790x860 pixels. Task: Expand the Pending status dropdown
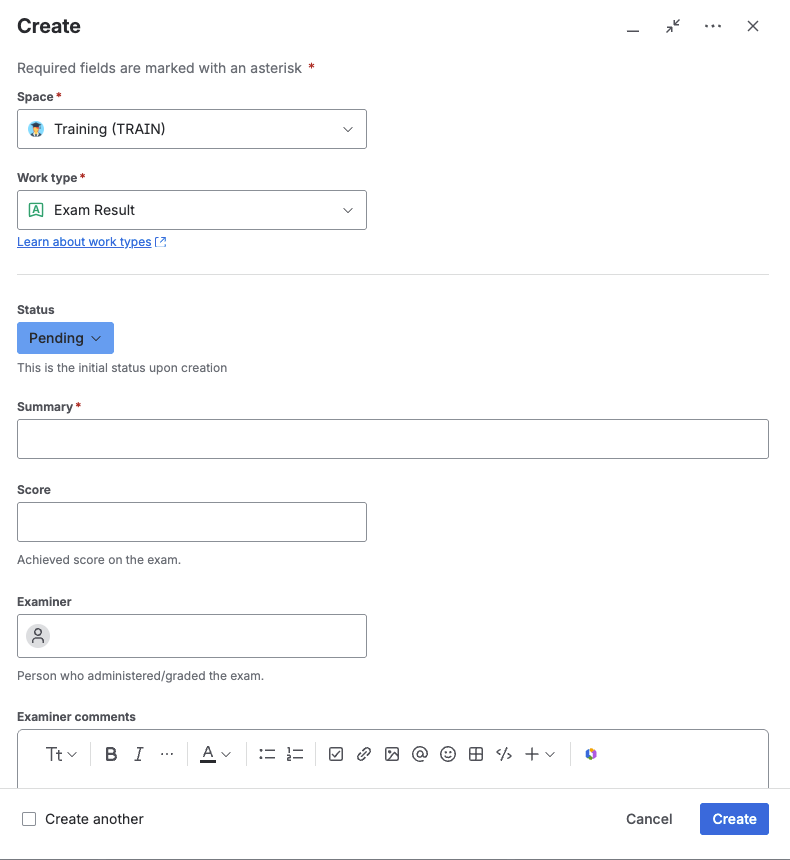[65, 338]
